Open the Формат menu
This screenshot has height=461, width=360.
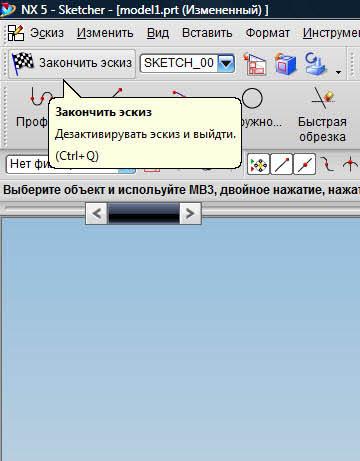[x=268, y=33]
